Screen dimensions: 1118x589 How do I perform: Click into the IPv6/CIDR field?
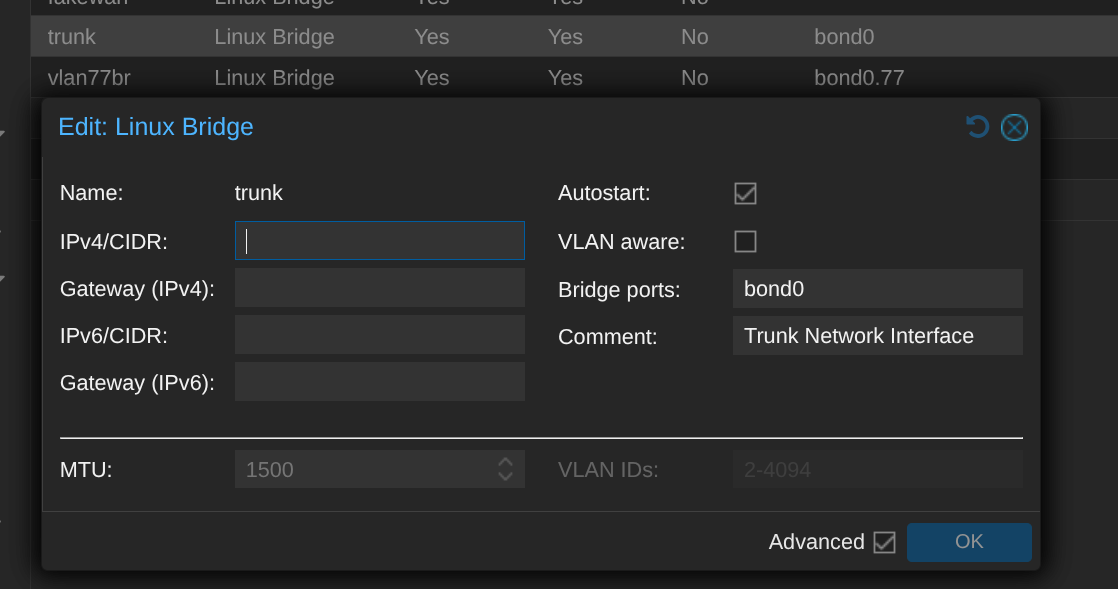[379, 335]
